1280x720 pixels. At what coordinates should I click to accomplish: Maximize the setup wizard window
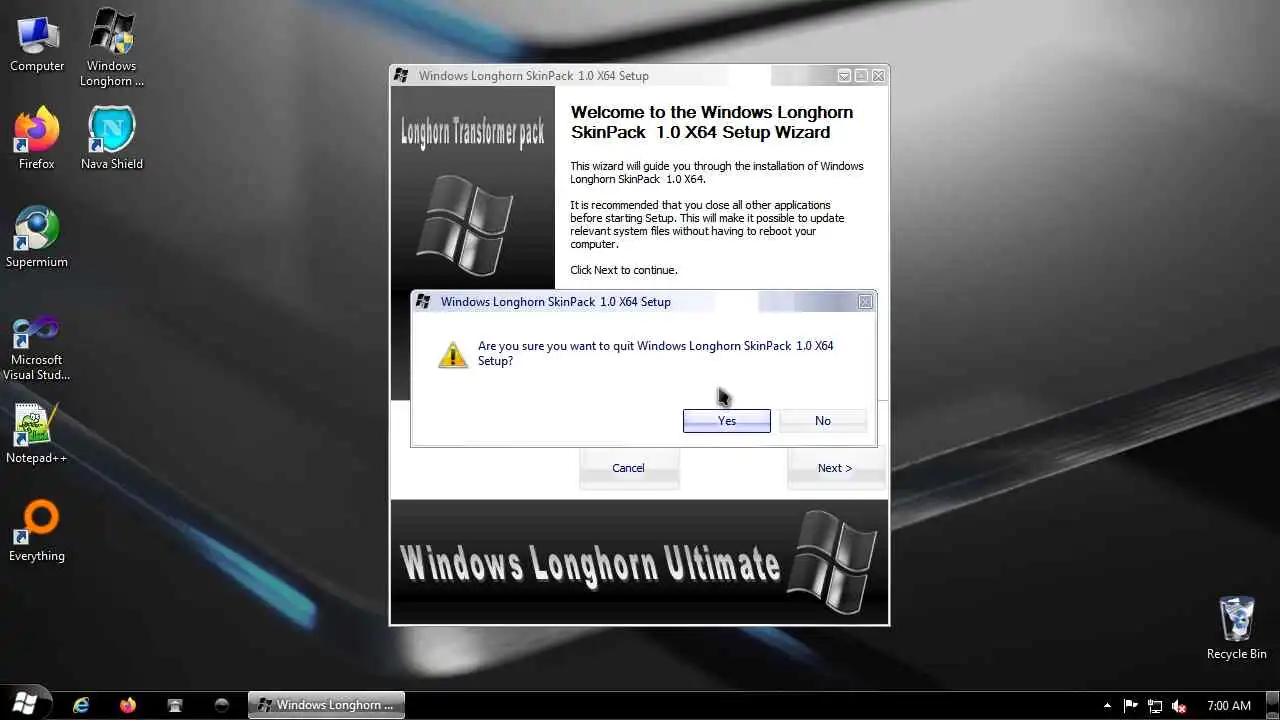861,76
